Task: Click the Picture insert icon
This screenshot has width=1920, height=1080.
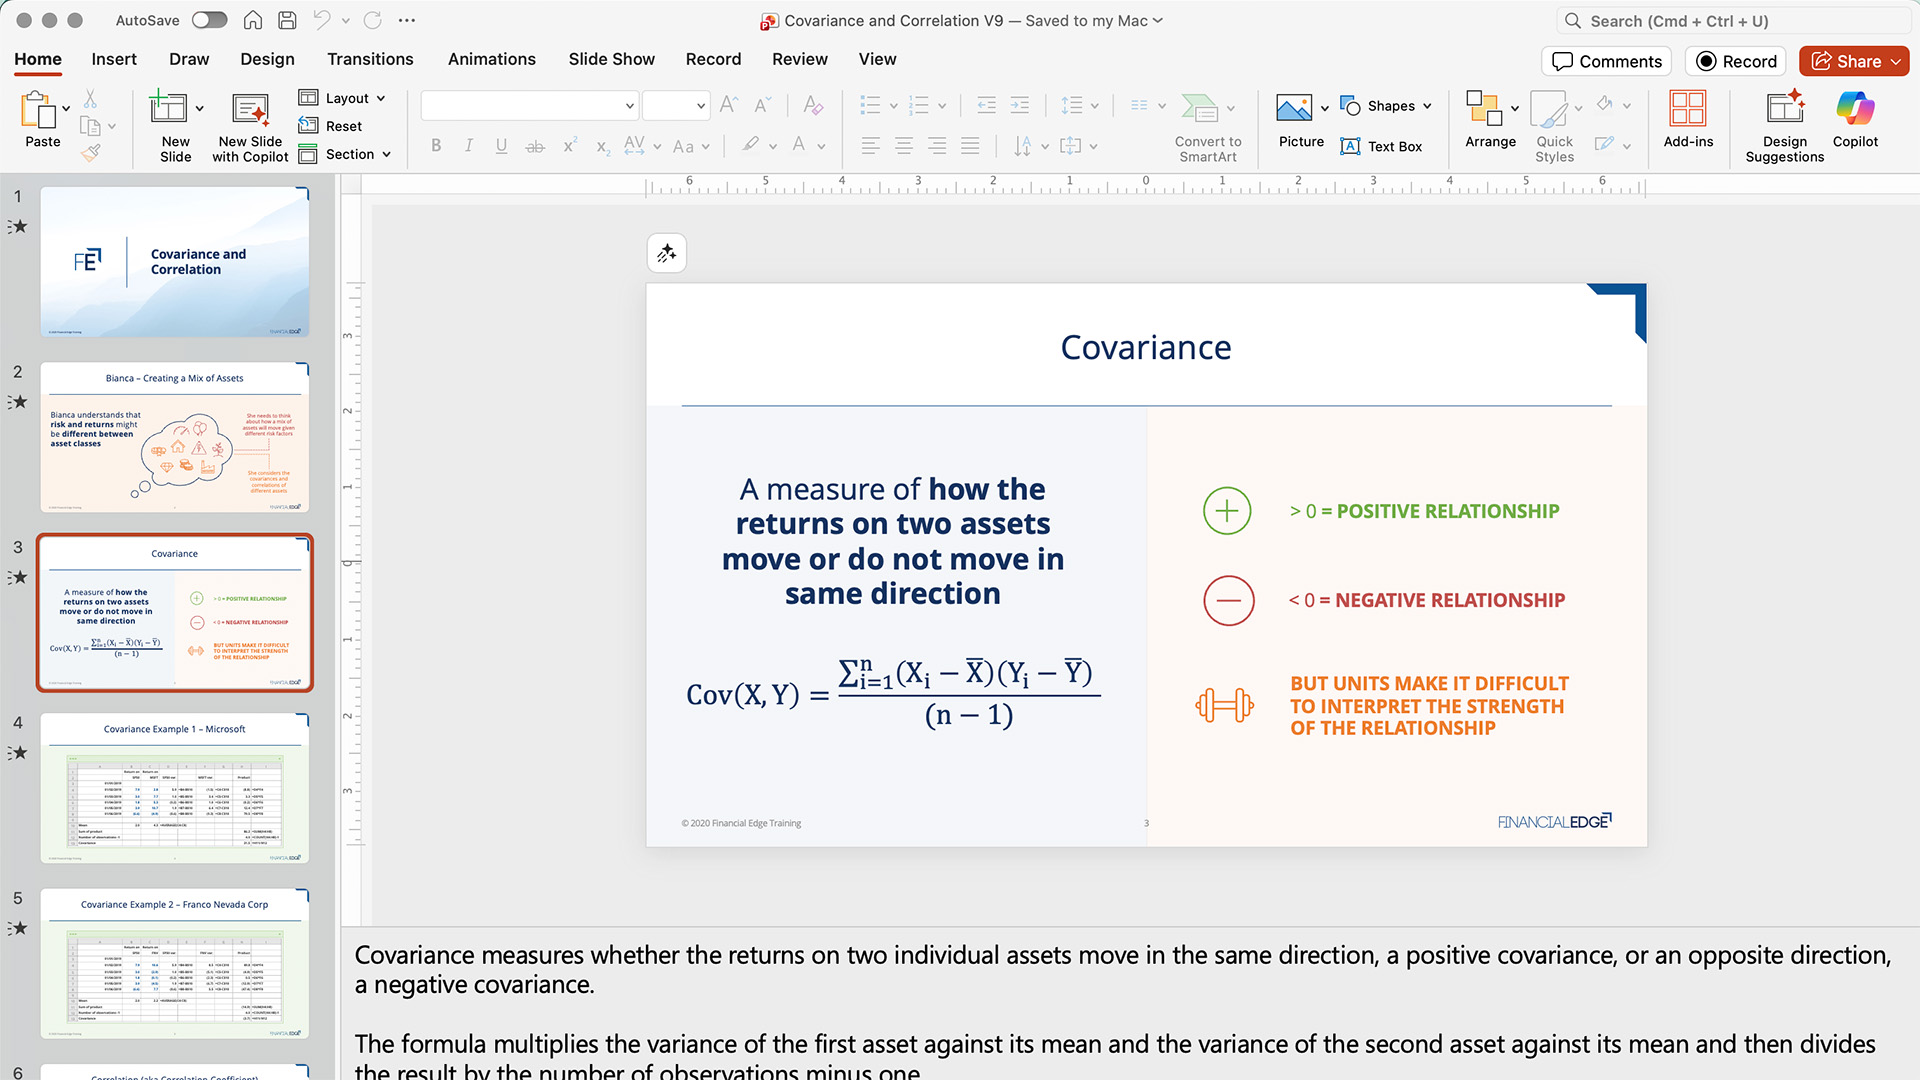Action: tap(1294, 108)
